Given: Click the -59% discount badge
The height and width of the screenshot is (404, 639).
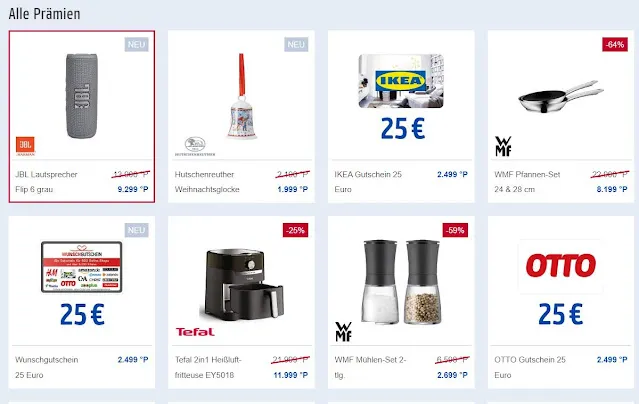Looking at the screenshot, I should 454,230.
